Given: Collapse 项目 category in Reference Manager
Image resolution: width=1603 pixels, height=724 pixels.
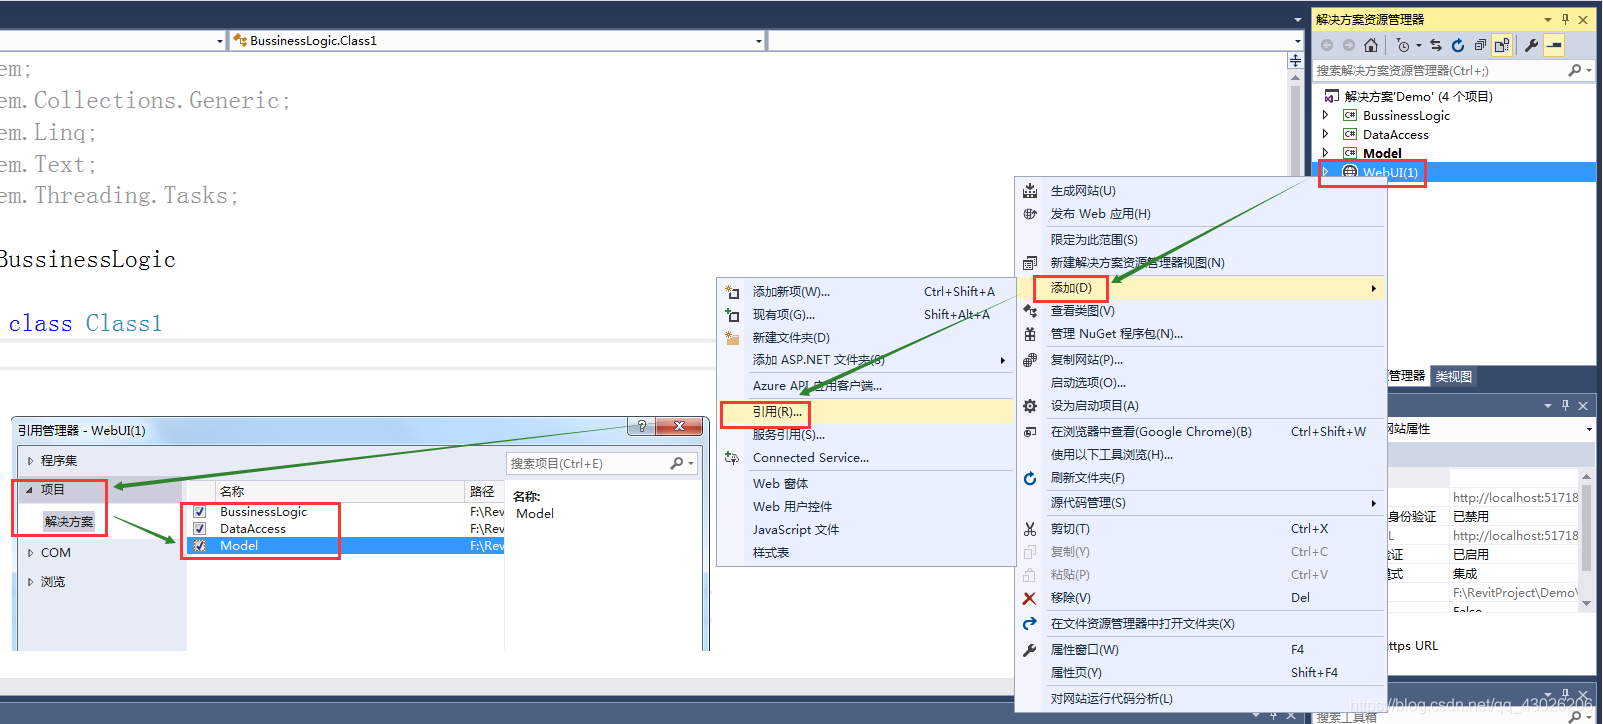Looking at the screenshot, I should pyautogui.click(x=29, y=490).
